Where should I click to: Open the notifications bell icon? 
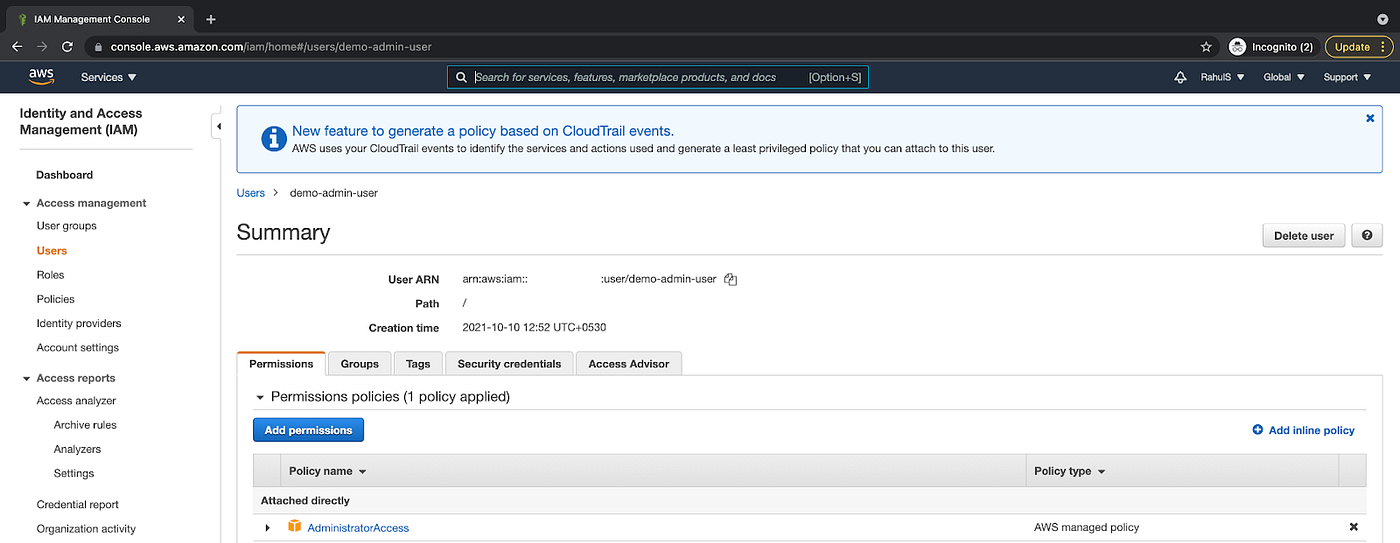(1180, 77)
